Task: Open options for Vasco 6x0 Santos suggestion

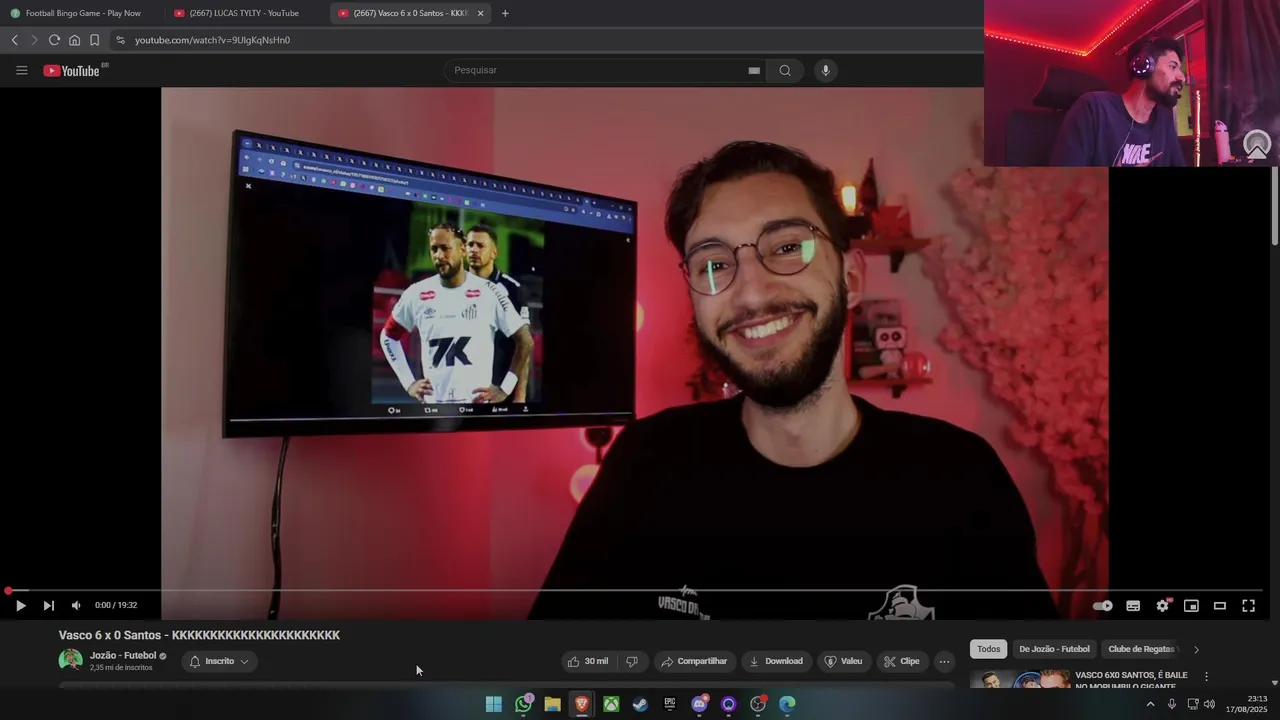Action: tap(1206, 677)
